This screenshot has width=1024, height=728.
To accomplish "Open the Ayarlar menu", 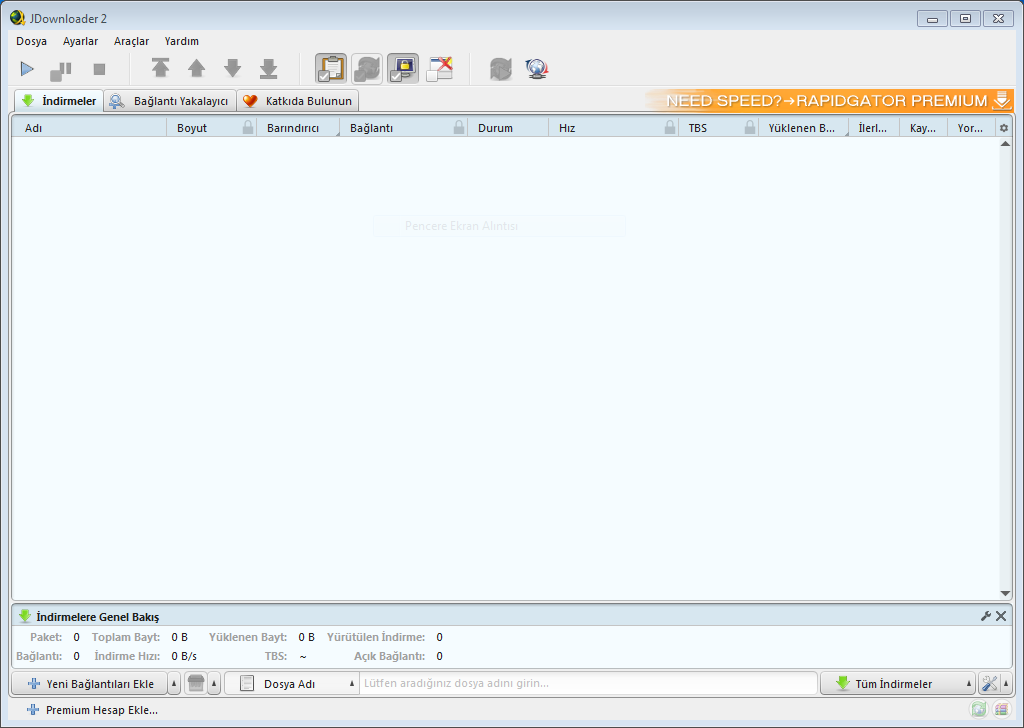I will pos(80,41).
